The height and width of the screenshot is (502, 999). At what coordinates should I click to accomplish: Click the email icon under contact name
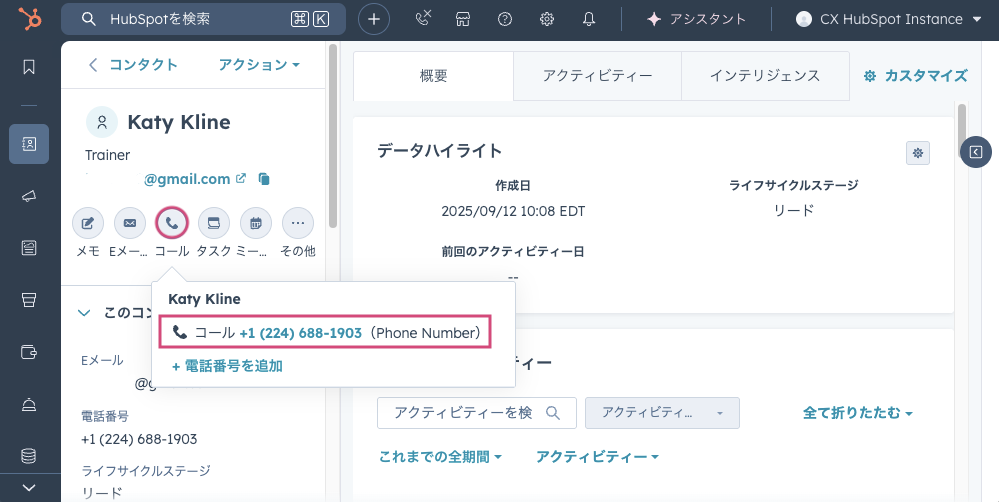click(x=129, y=223)
